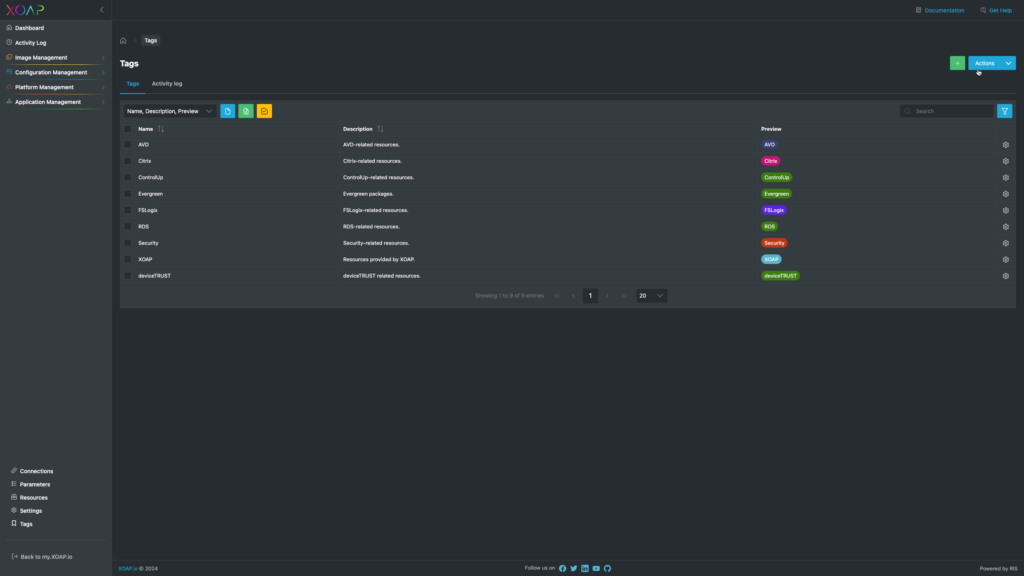This screenshot has width=1024, height=576.
Task: Tick the Security row checkbox
Action: pos(128,243)
